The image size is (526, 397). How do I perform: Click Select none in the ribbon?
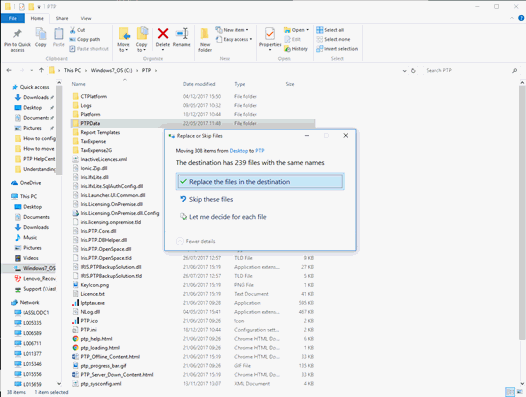[333, 39]
